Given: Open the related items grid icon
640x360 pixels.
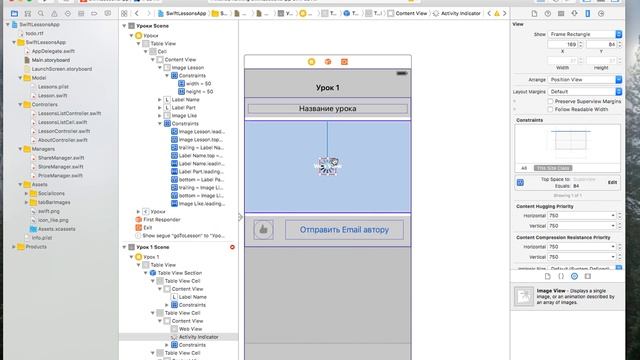Looking at the screenshot, I should point(124,13).
